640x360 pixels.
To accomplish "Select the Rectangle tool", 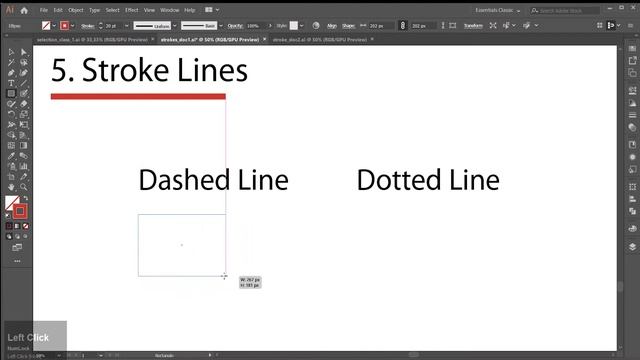I will [11, 93].
